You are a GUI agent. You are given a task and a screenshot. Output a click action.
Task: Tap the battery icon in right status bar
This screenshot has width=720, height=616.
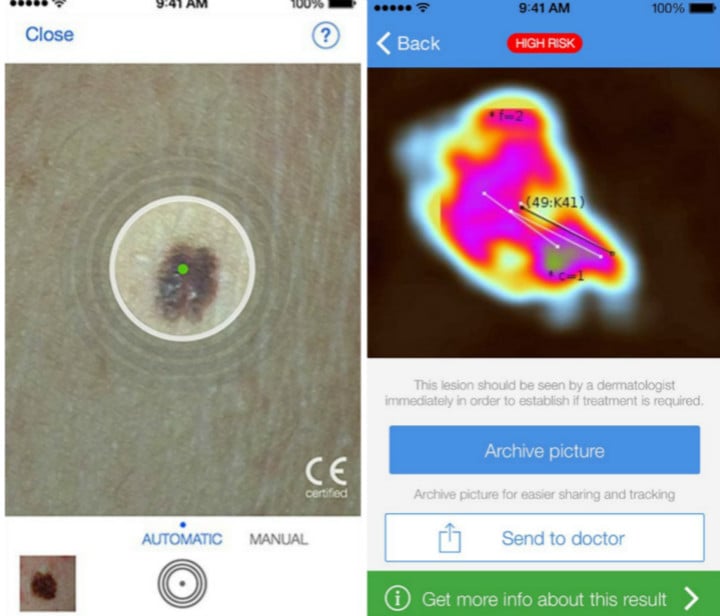point(702,8)
